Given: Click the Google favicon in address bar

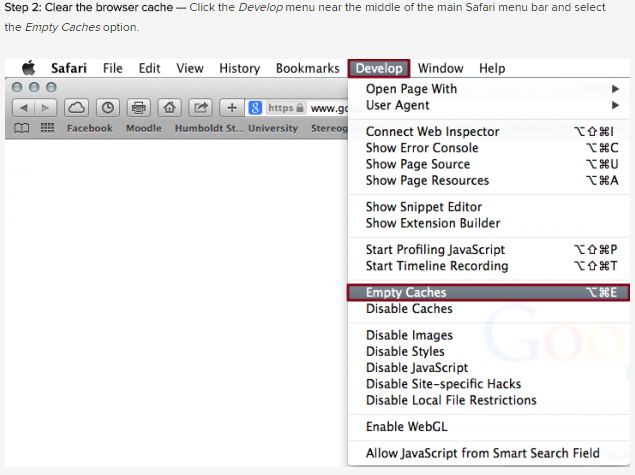Looking at the screenshot, I should 255,108.
